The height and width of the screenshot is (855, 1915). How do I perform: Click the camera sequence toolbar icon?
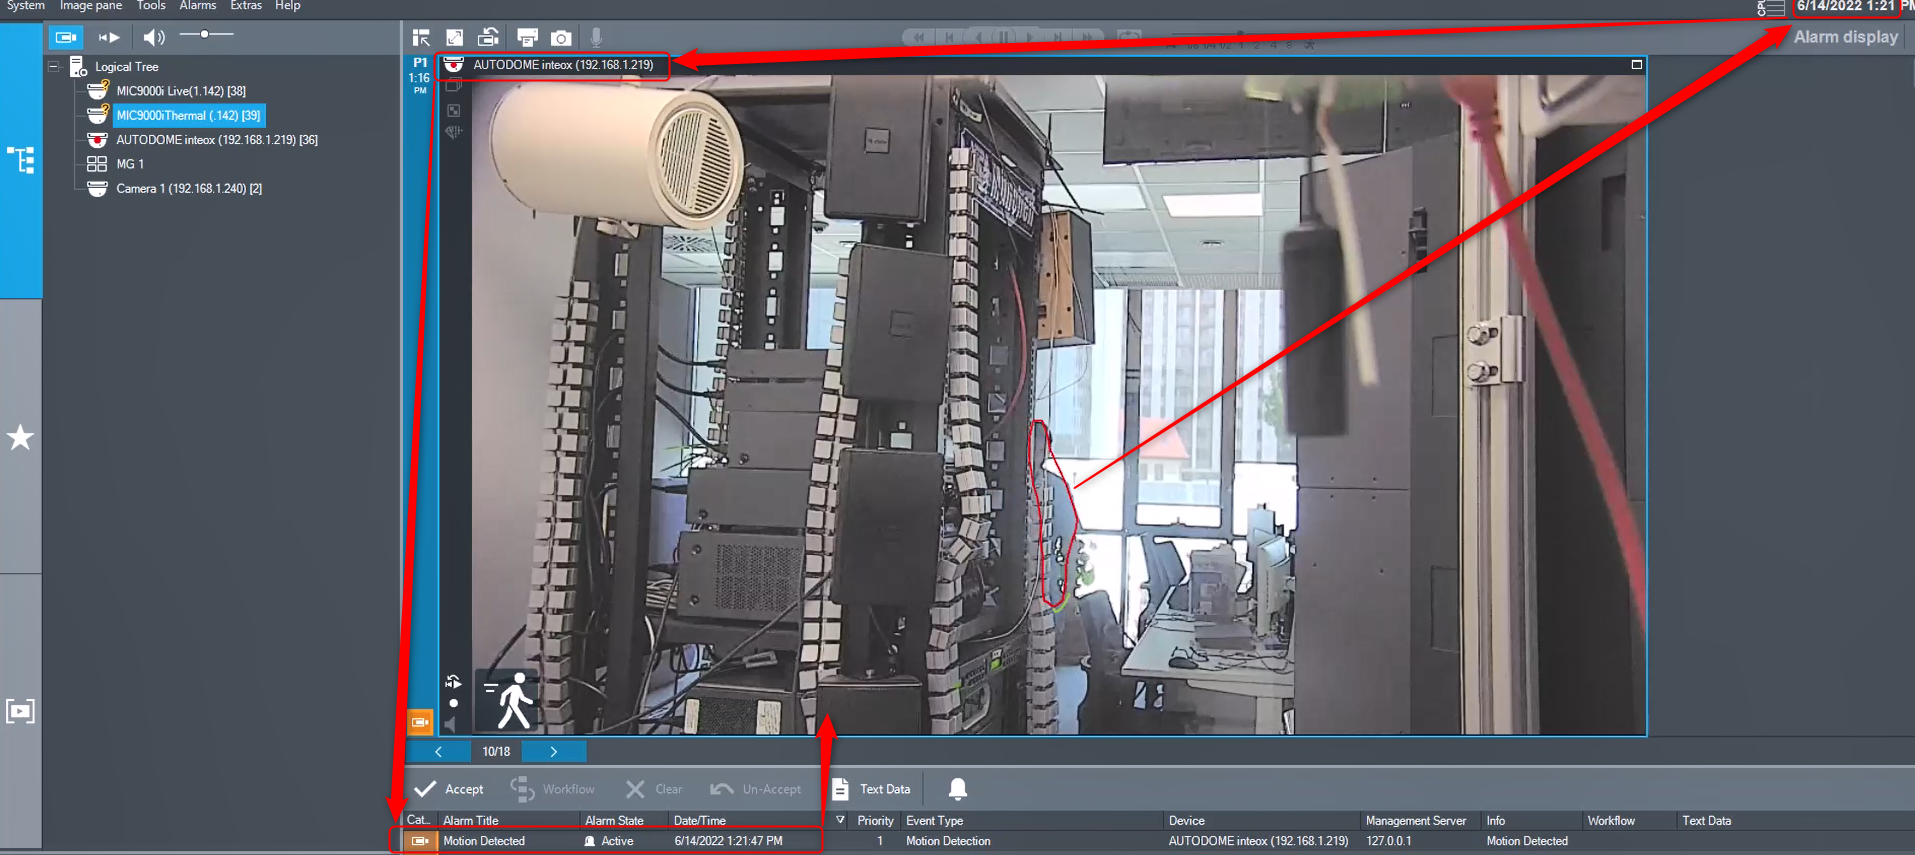coord(489,38)
